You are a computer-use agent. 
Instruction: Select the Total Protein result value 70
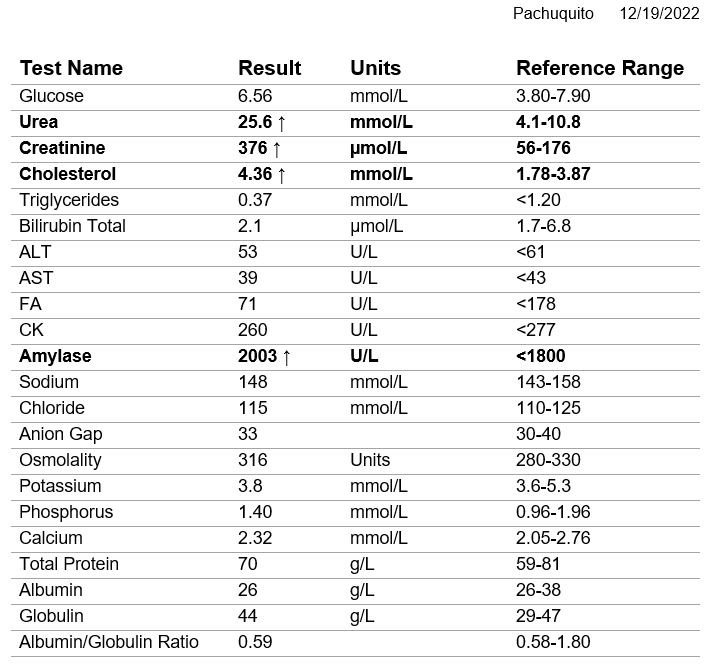(x=248, y=564)
